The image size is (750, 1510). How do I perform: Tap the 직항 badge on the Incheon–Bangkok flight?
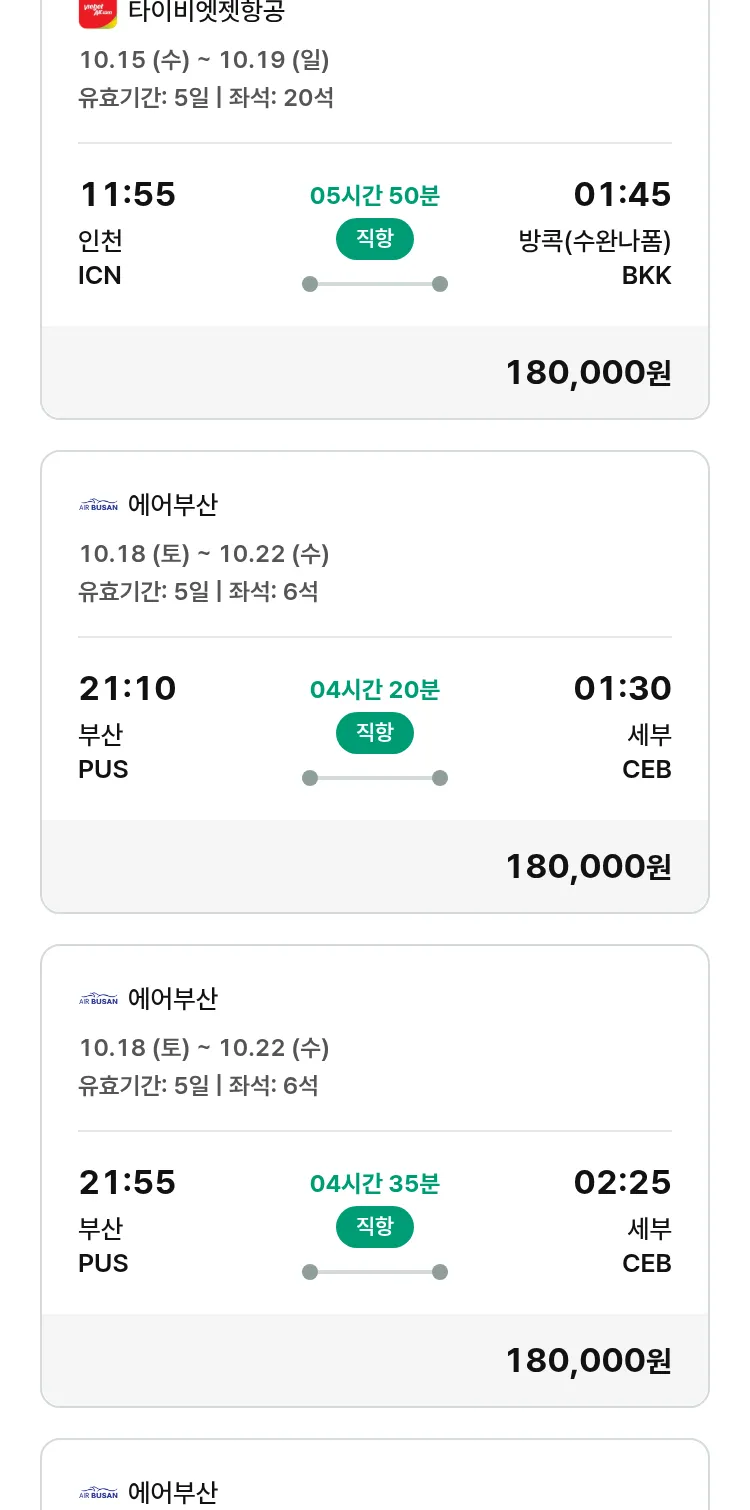[x=375, y=239]
